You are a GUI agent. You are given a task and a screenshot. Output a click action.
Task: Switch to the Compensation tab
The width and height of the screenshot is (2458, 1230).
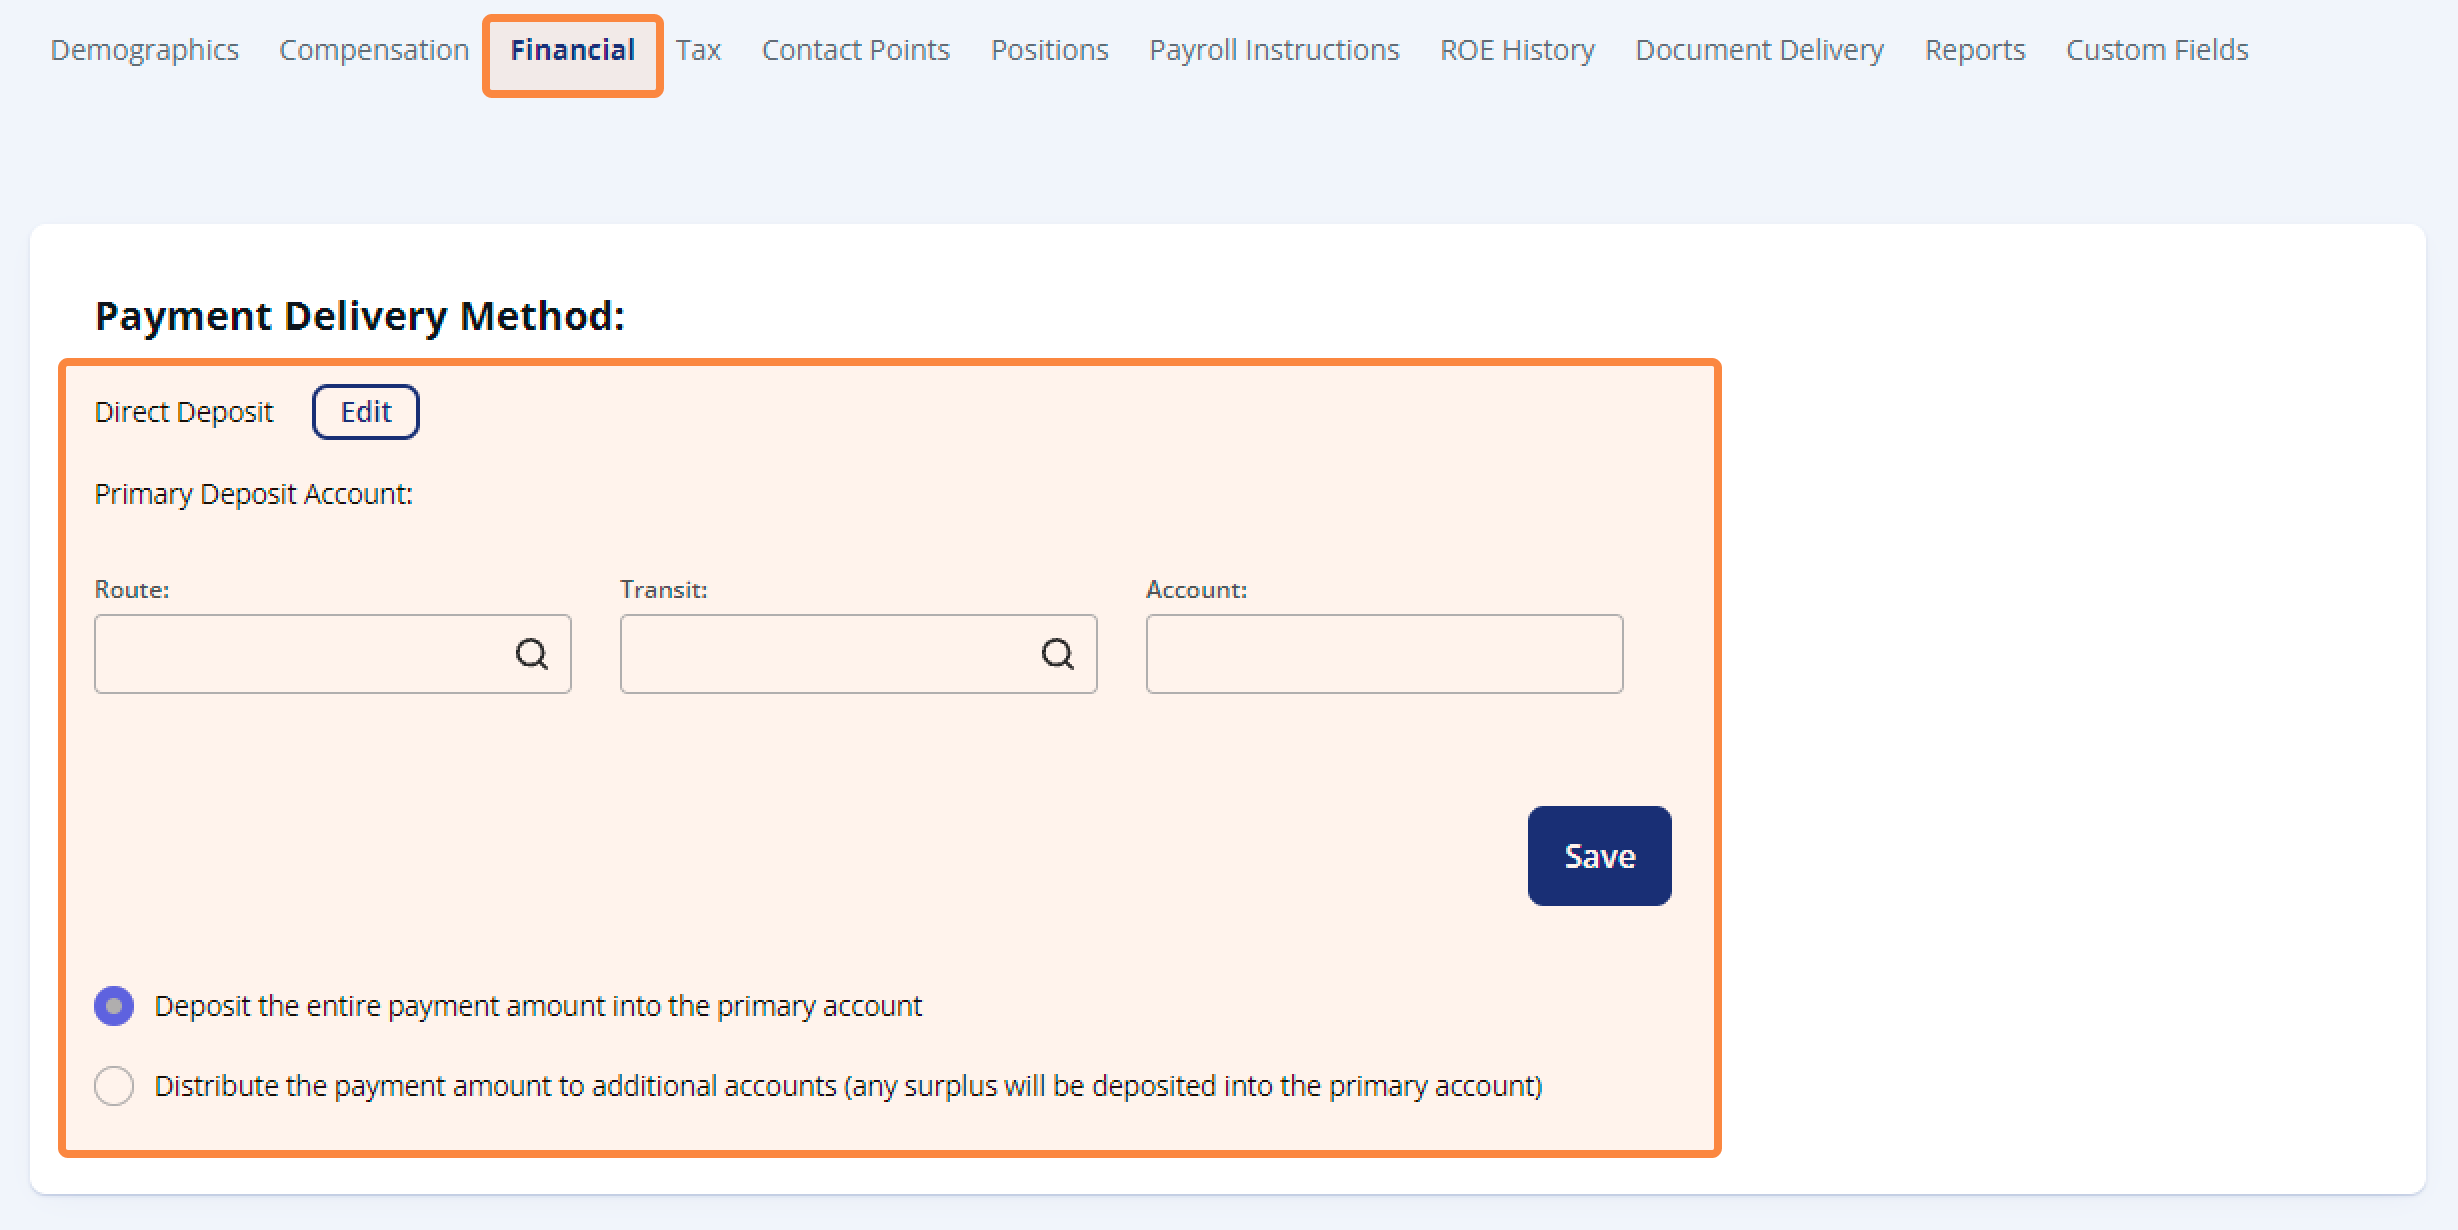[374, 50]
